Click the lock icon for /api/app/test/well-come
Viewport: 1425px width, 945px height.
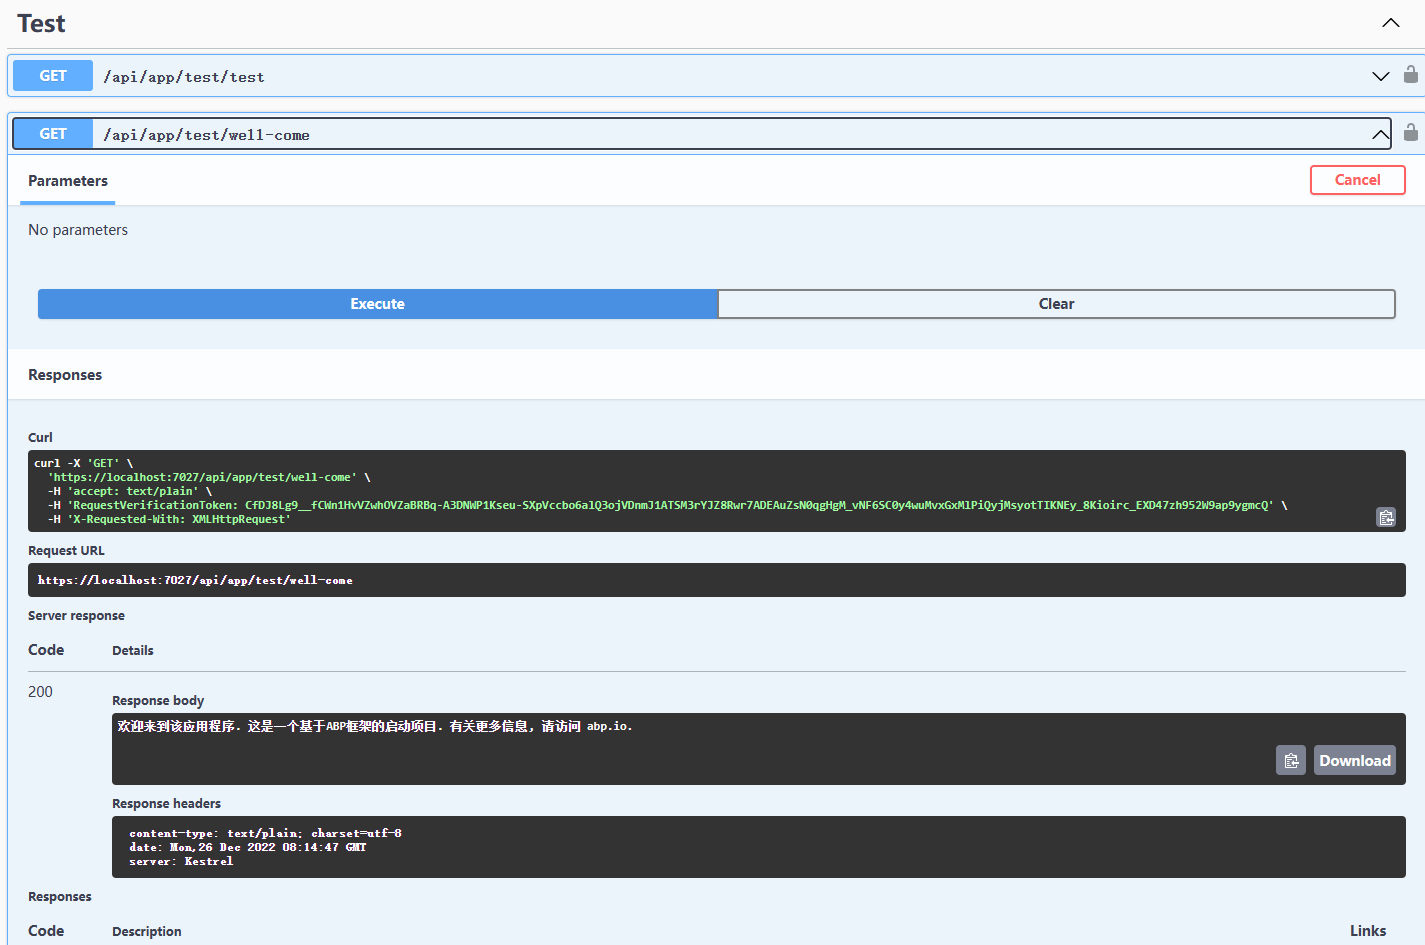pos(1410,133)
